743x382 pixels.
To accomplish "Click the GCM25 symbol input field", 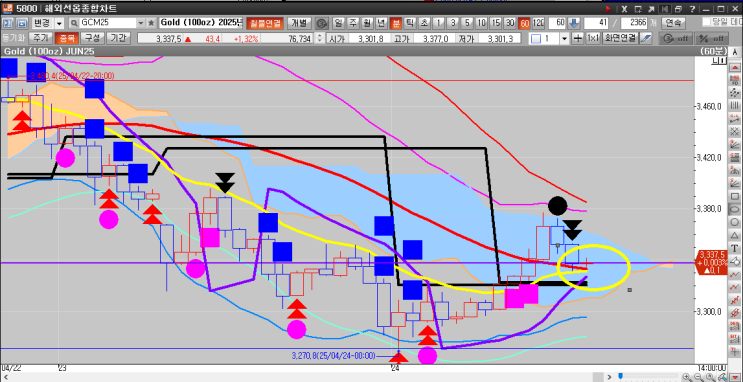I will pyautogui.click(x=108, y=23).
